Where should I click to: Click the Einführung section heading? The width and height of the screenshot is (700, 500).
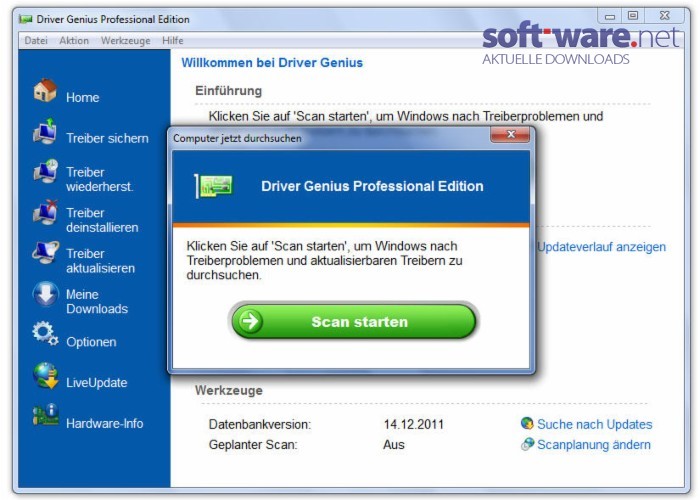[228, 91]
